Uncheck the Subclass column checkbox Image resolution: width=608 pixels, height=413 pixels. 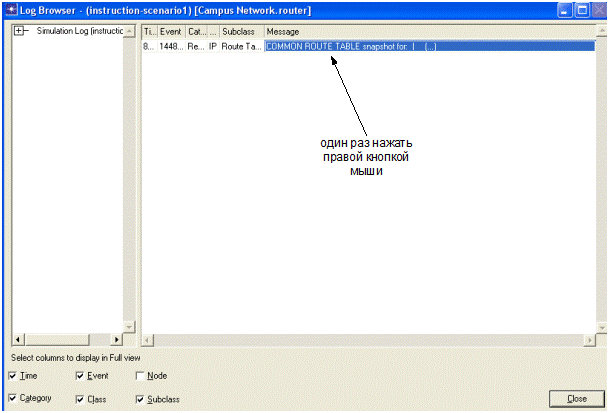140,399
